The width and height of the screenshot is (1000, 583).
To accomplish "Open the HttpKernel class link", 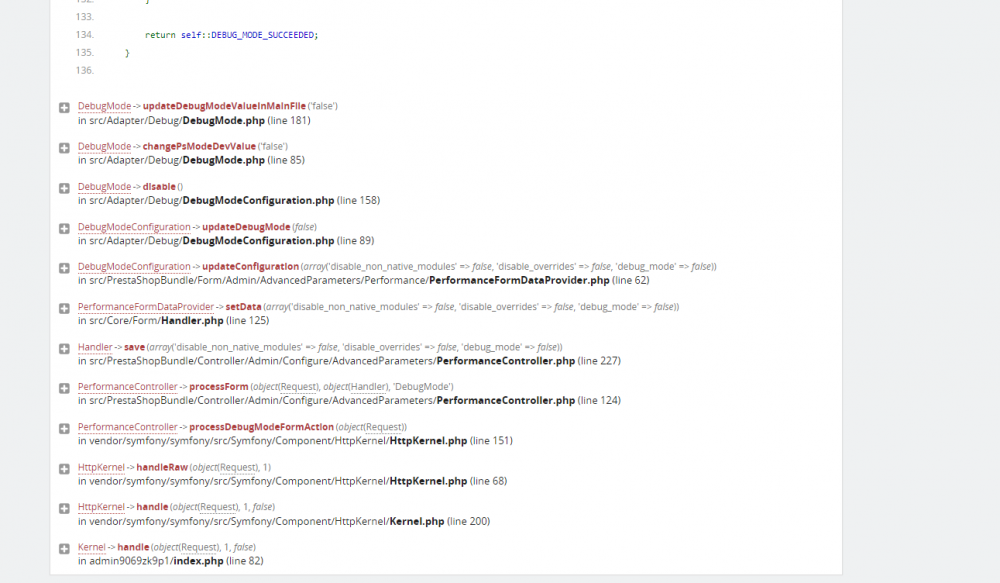I will (100, 467).
